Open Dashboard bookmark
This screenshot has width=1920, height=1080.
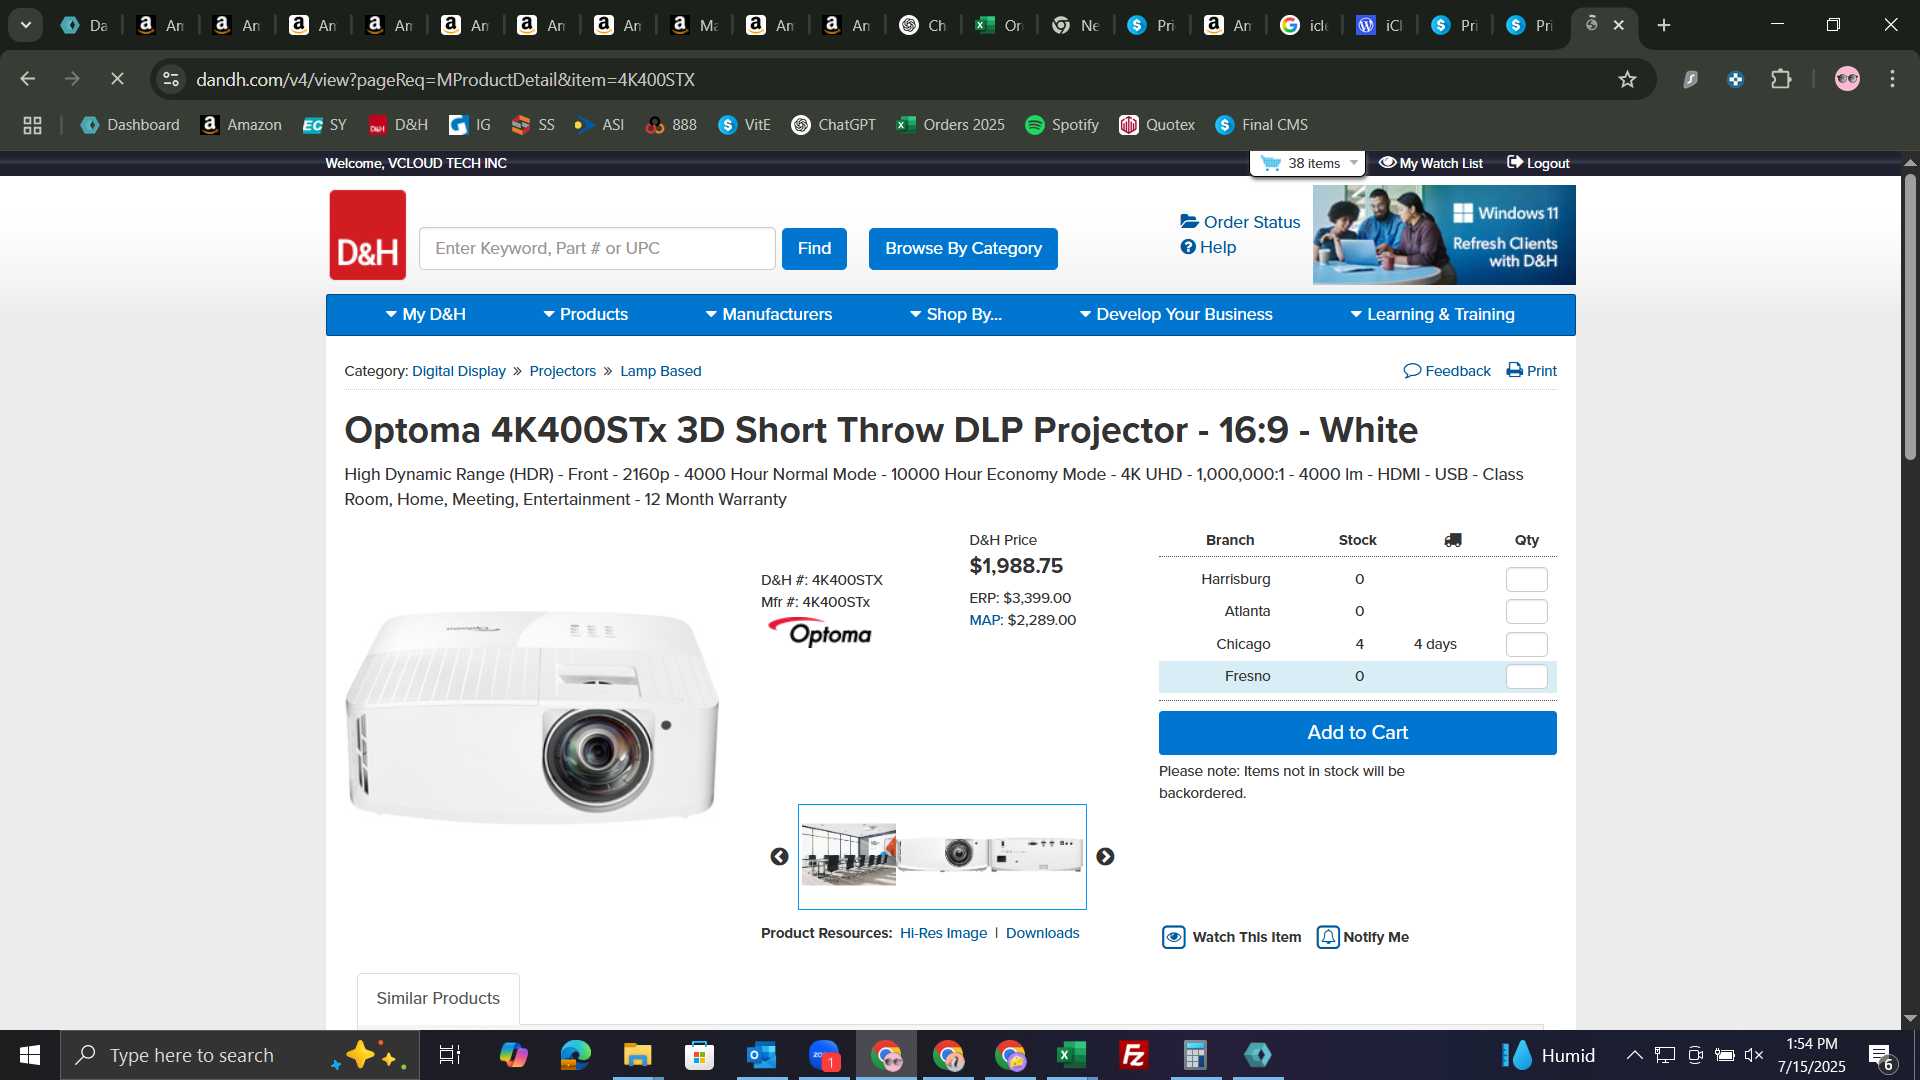tap(130, 125)
